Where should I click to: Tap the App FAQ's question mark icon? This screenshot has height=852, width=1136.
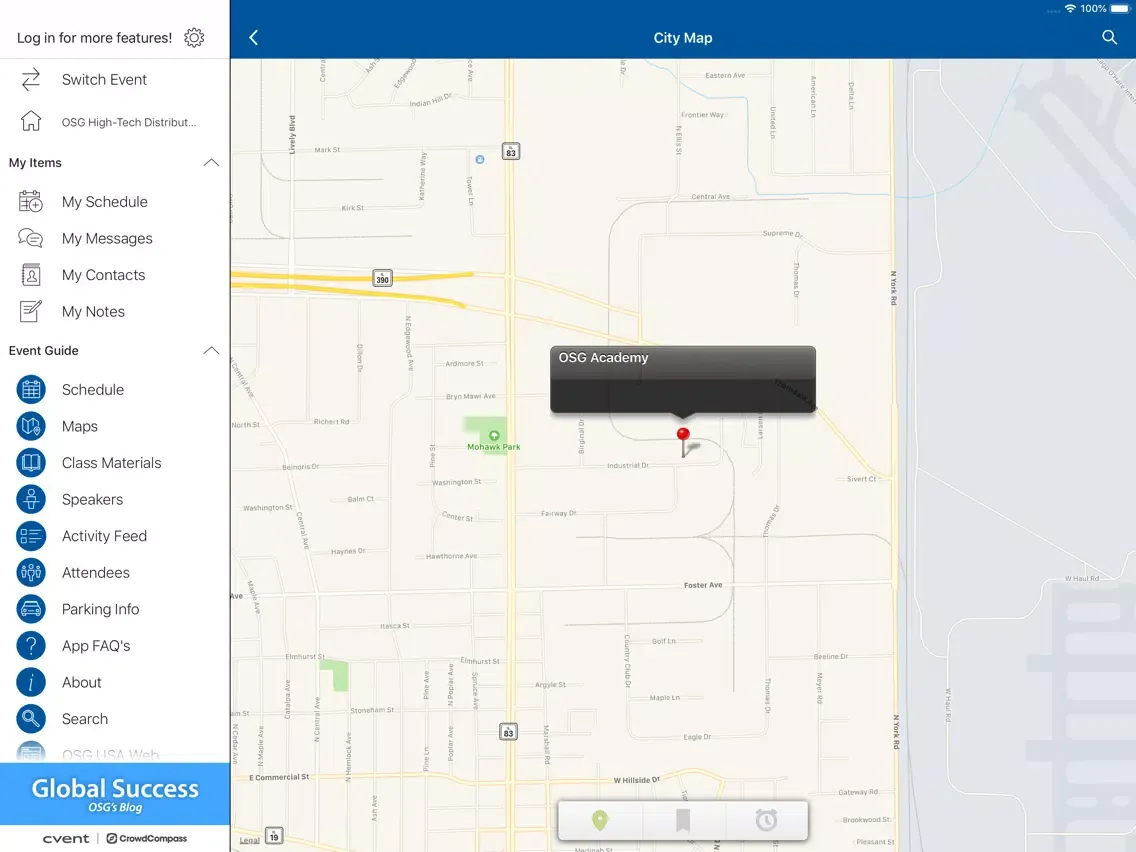pyautogui.click(x=30, y=646)
